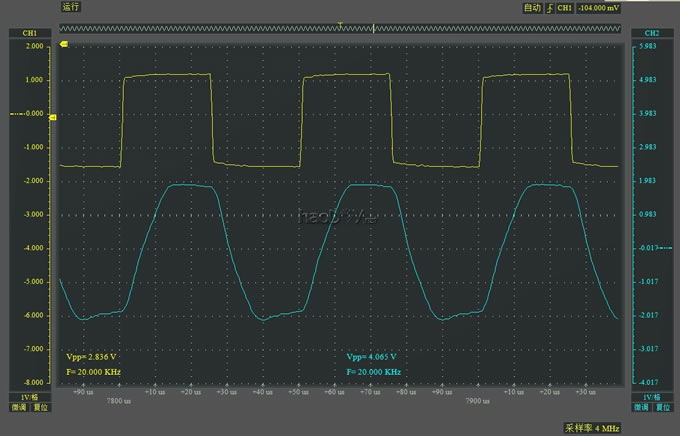Click the cyan CH2 Vpp= 4.065 V measurement
The image size is (680, 436).
pos(372,356)
